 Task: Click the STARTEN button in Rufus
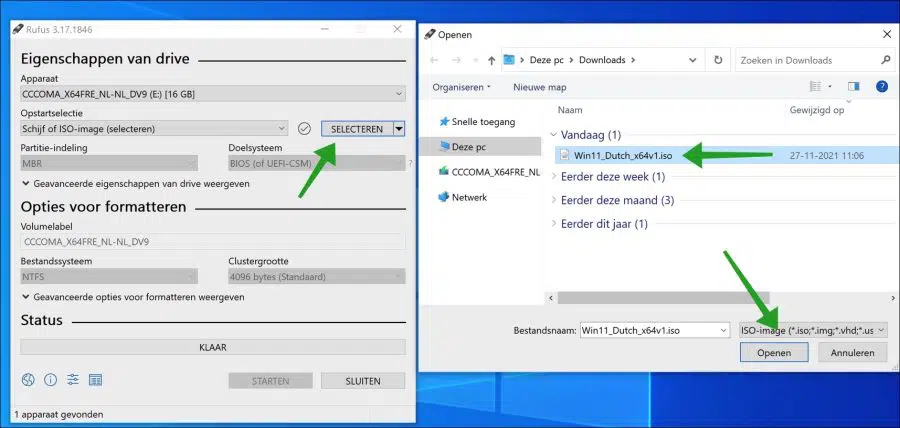270,381
